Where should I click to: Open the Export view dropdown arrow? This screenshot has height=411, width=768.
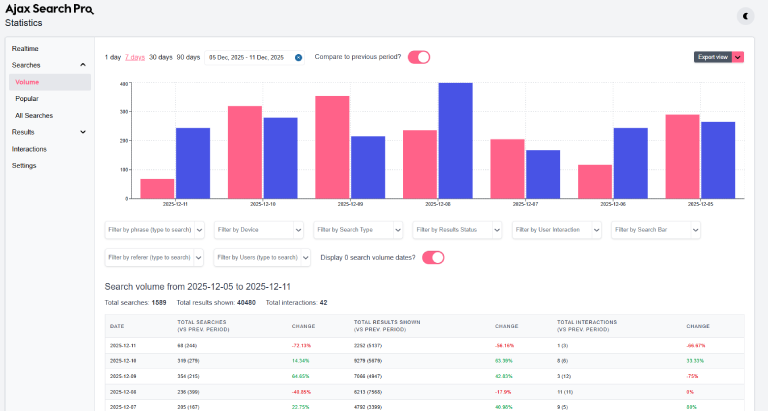pyautogui.click(x=738, y=57)
